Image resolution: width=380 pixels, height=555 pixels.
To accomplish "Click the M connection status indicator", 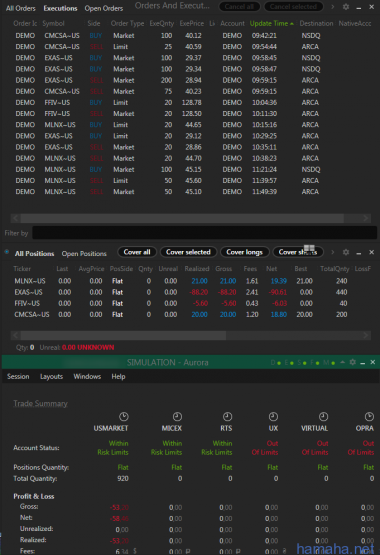I will click(329, 363).
